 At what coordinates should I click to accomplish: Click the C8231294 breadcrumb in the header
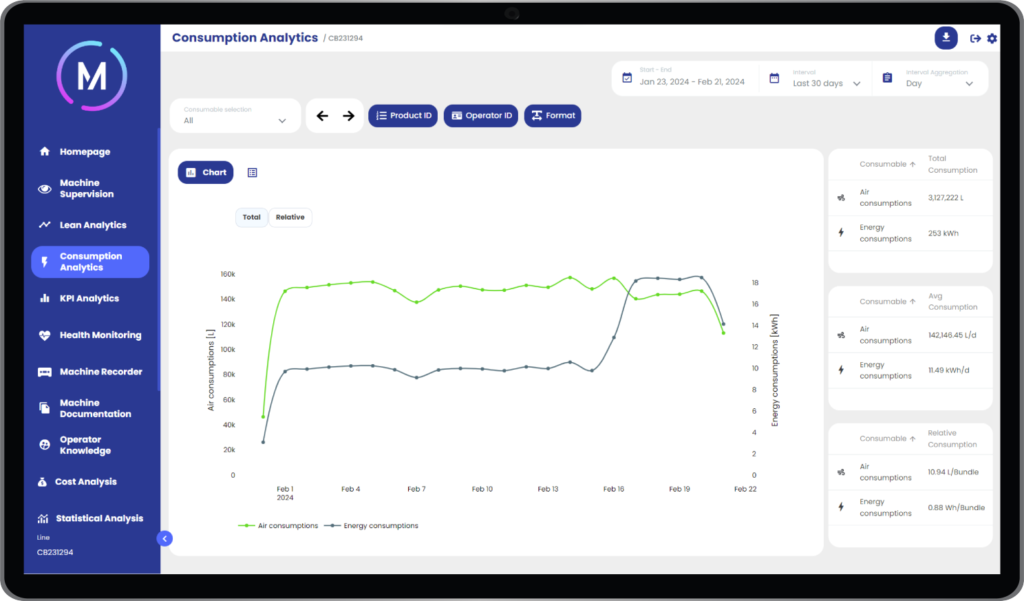coord(345,39)
